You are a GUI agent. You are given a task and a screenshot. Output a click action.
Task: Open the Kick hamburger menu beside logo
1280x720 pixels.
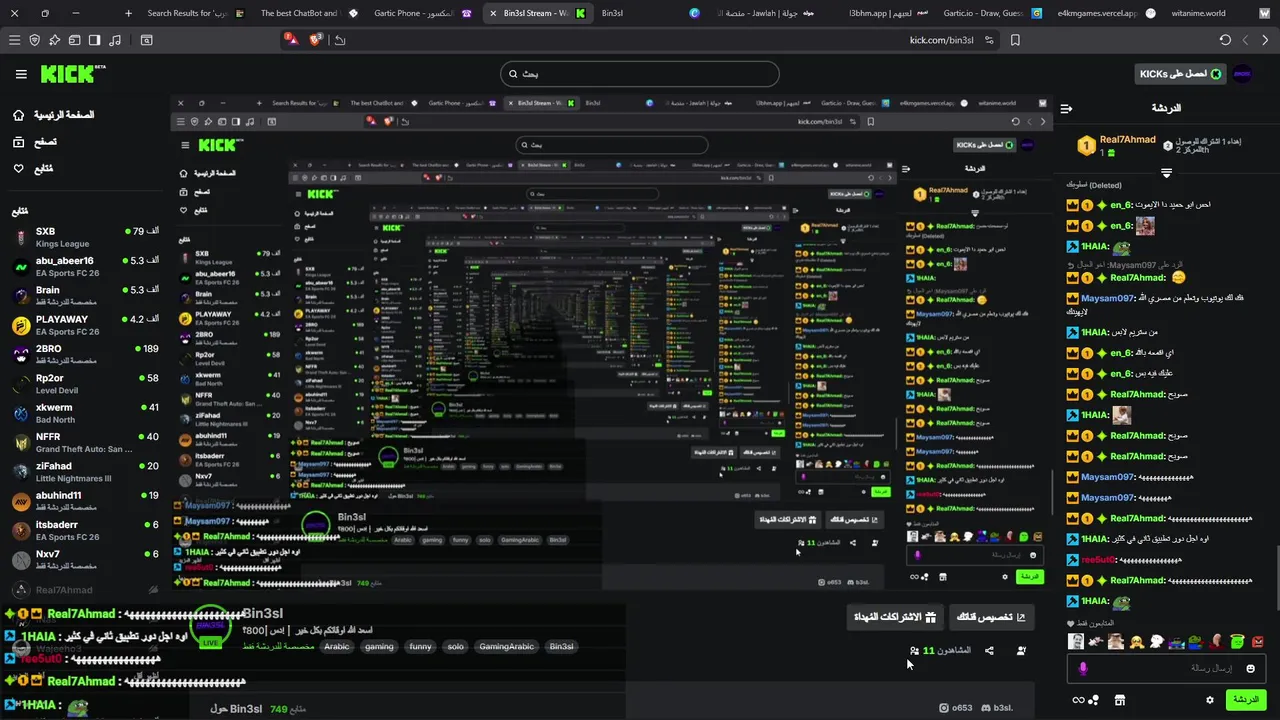coord(21,74)
